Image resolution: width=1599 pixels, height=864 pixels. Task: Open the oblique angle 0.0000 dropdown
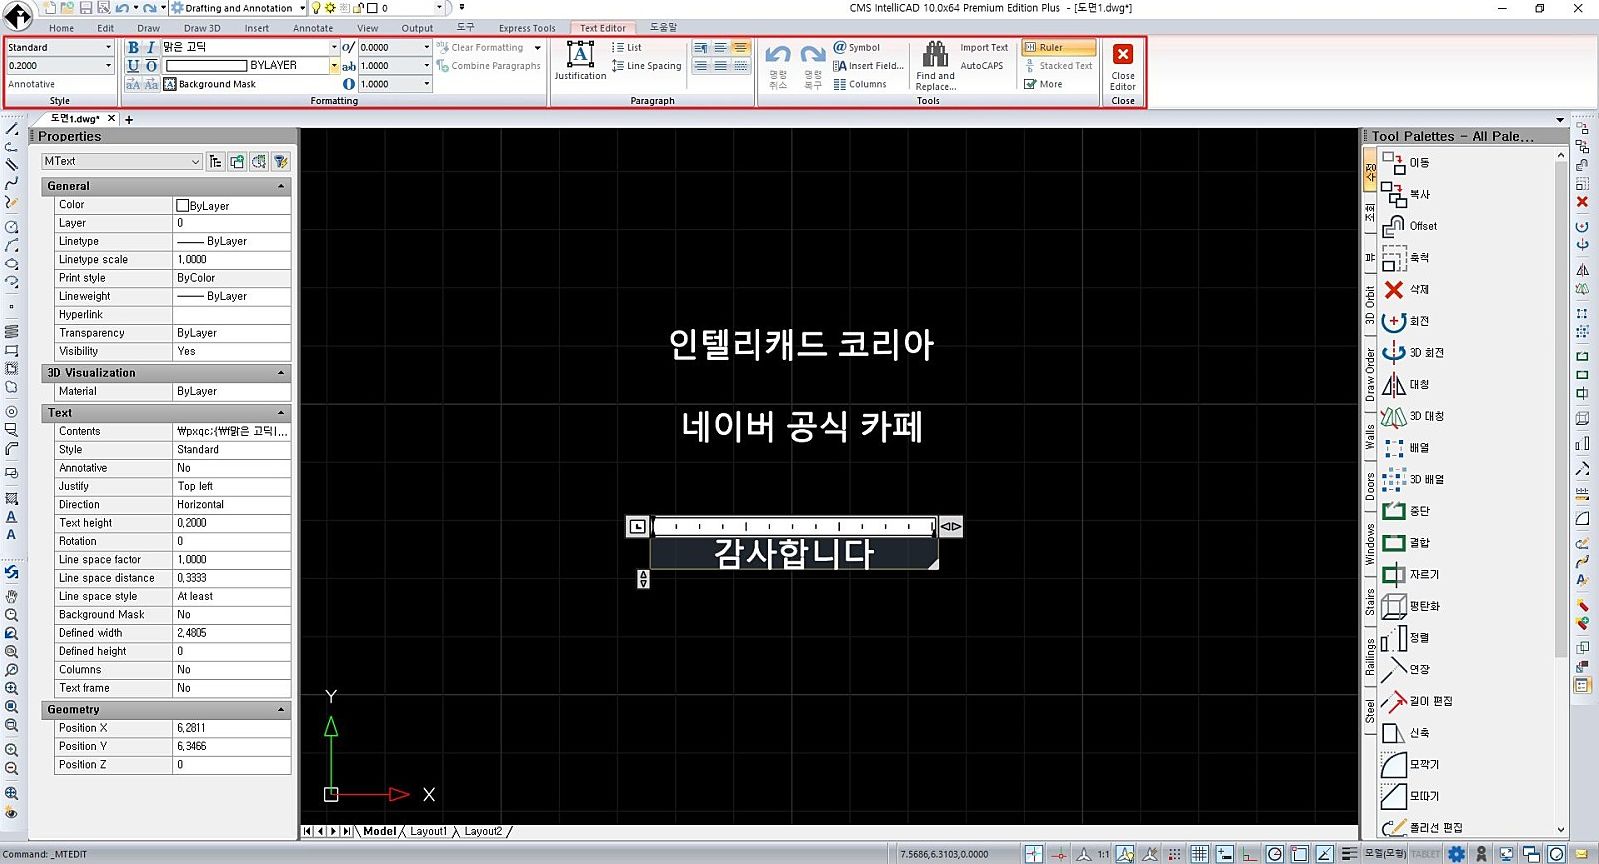tap(427, 47)
